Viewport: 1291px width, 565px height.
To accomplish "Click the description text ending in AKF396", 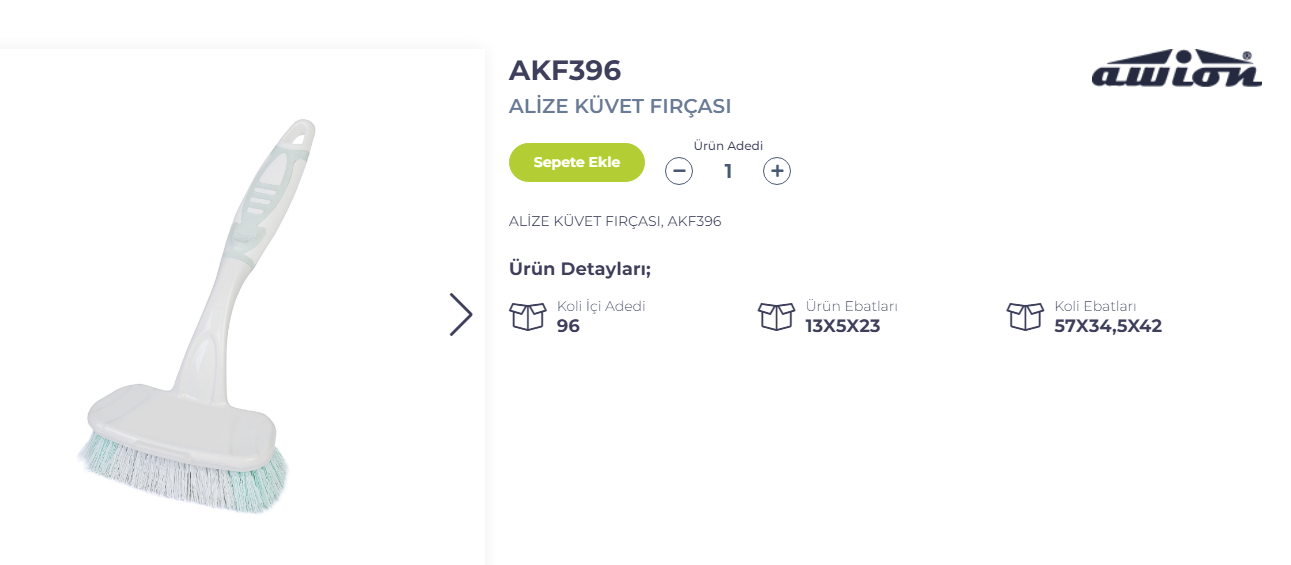I will click(615, 221).
